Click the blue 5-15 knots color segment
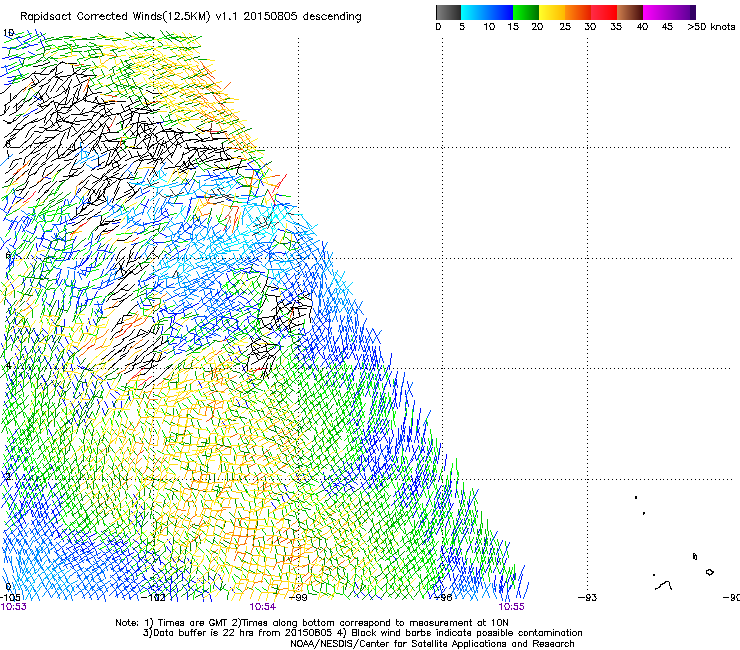Image resolution: width=740 pixels, height=650 pixels. tap(487, 12)
